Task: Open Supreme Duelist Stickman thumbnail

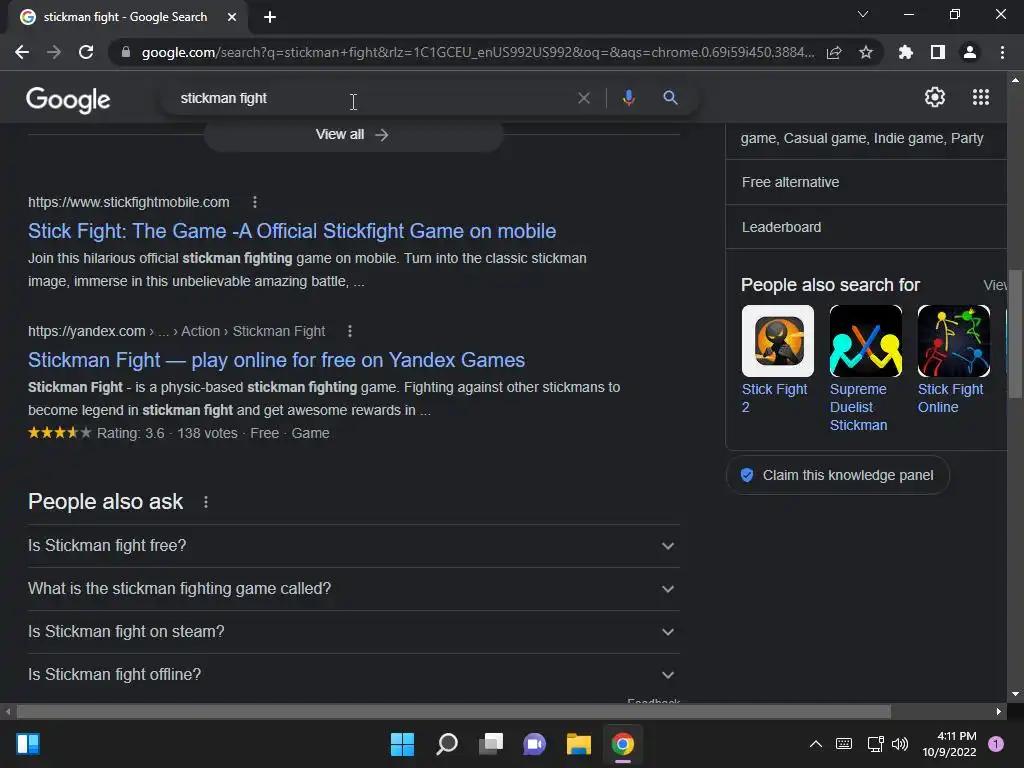Action: click(x=866, y=341)
